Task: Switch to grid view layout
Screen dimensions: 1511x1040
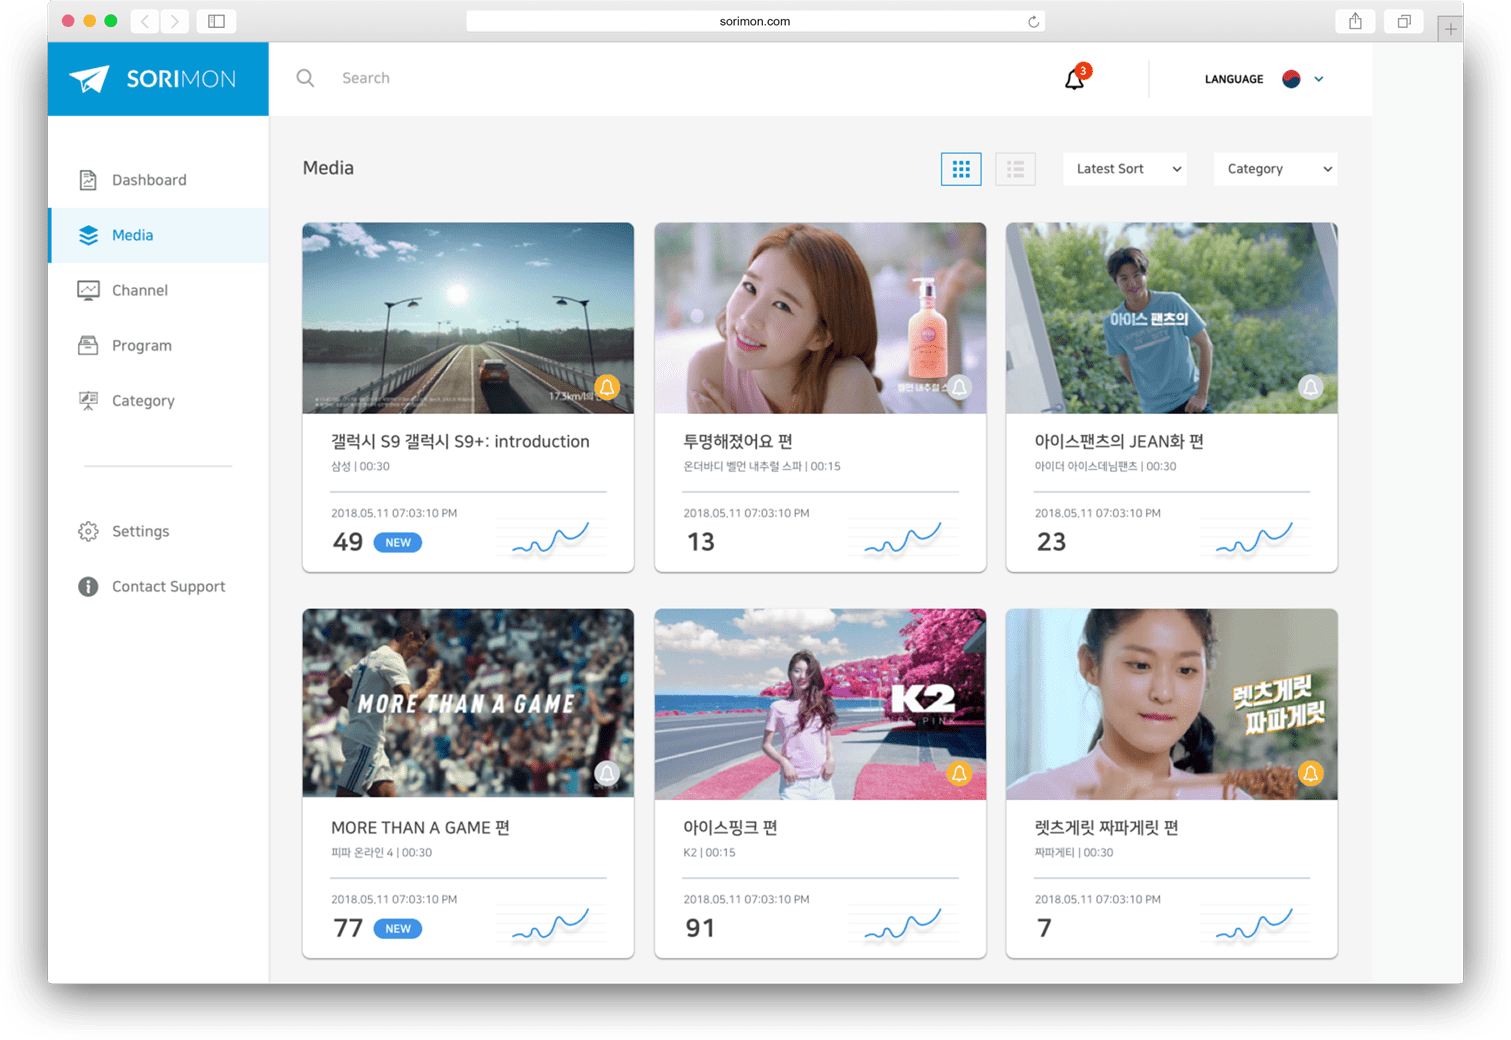Action: pyautogui.click(x=960, y=169)
